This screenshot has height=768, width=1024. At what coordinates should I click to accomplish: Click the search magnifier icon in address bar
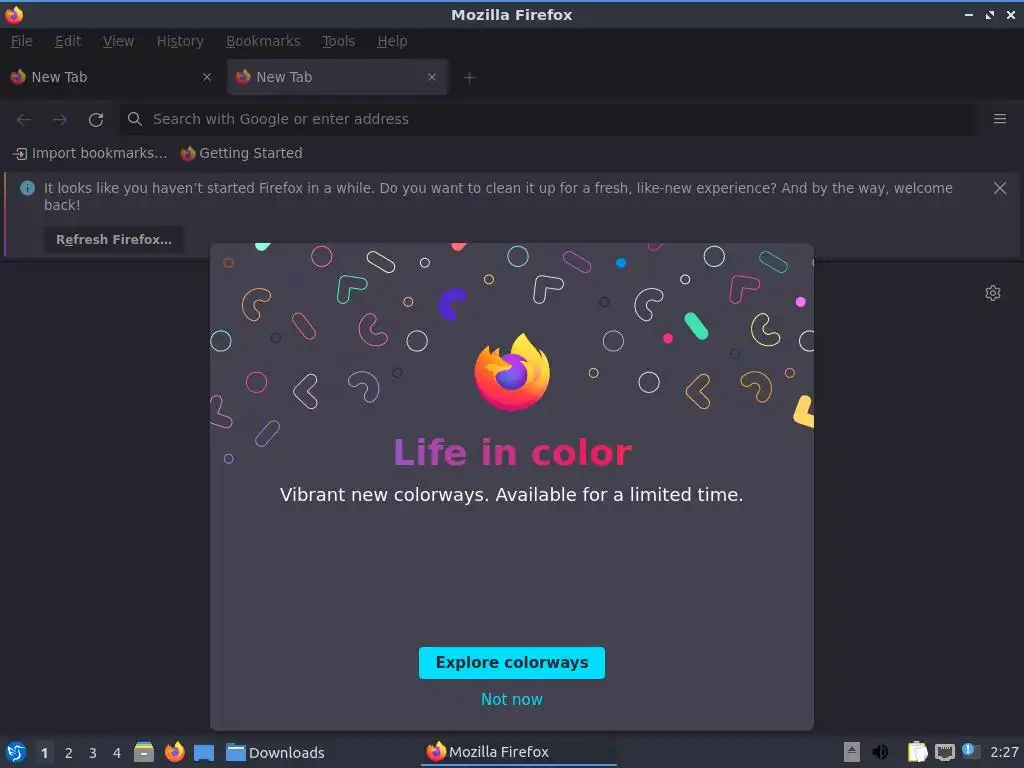coord(135,119)
